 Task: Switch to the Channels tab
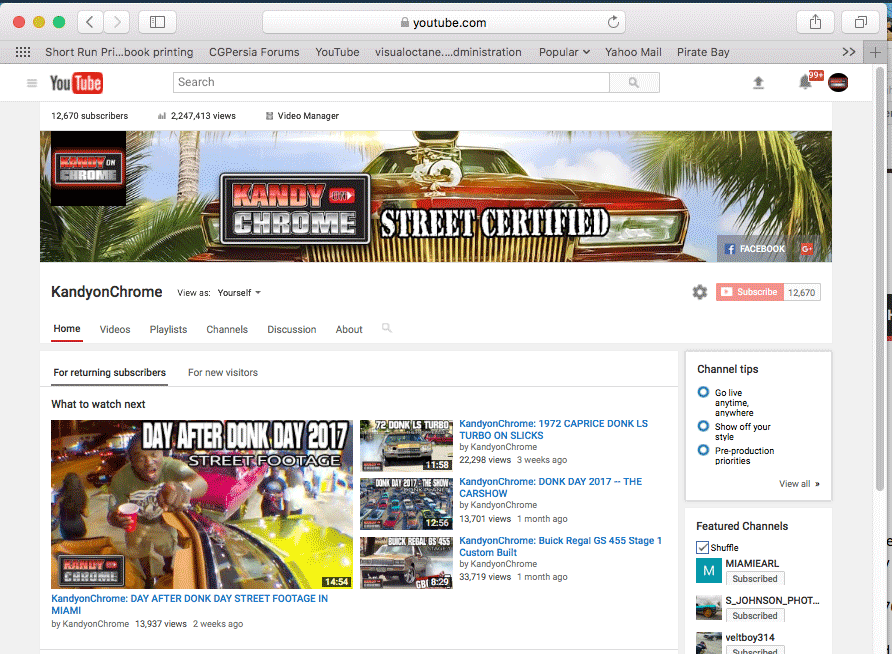coord(227,329)
